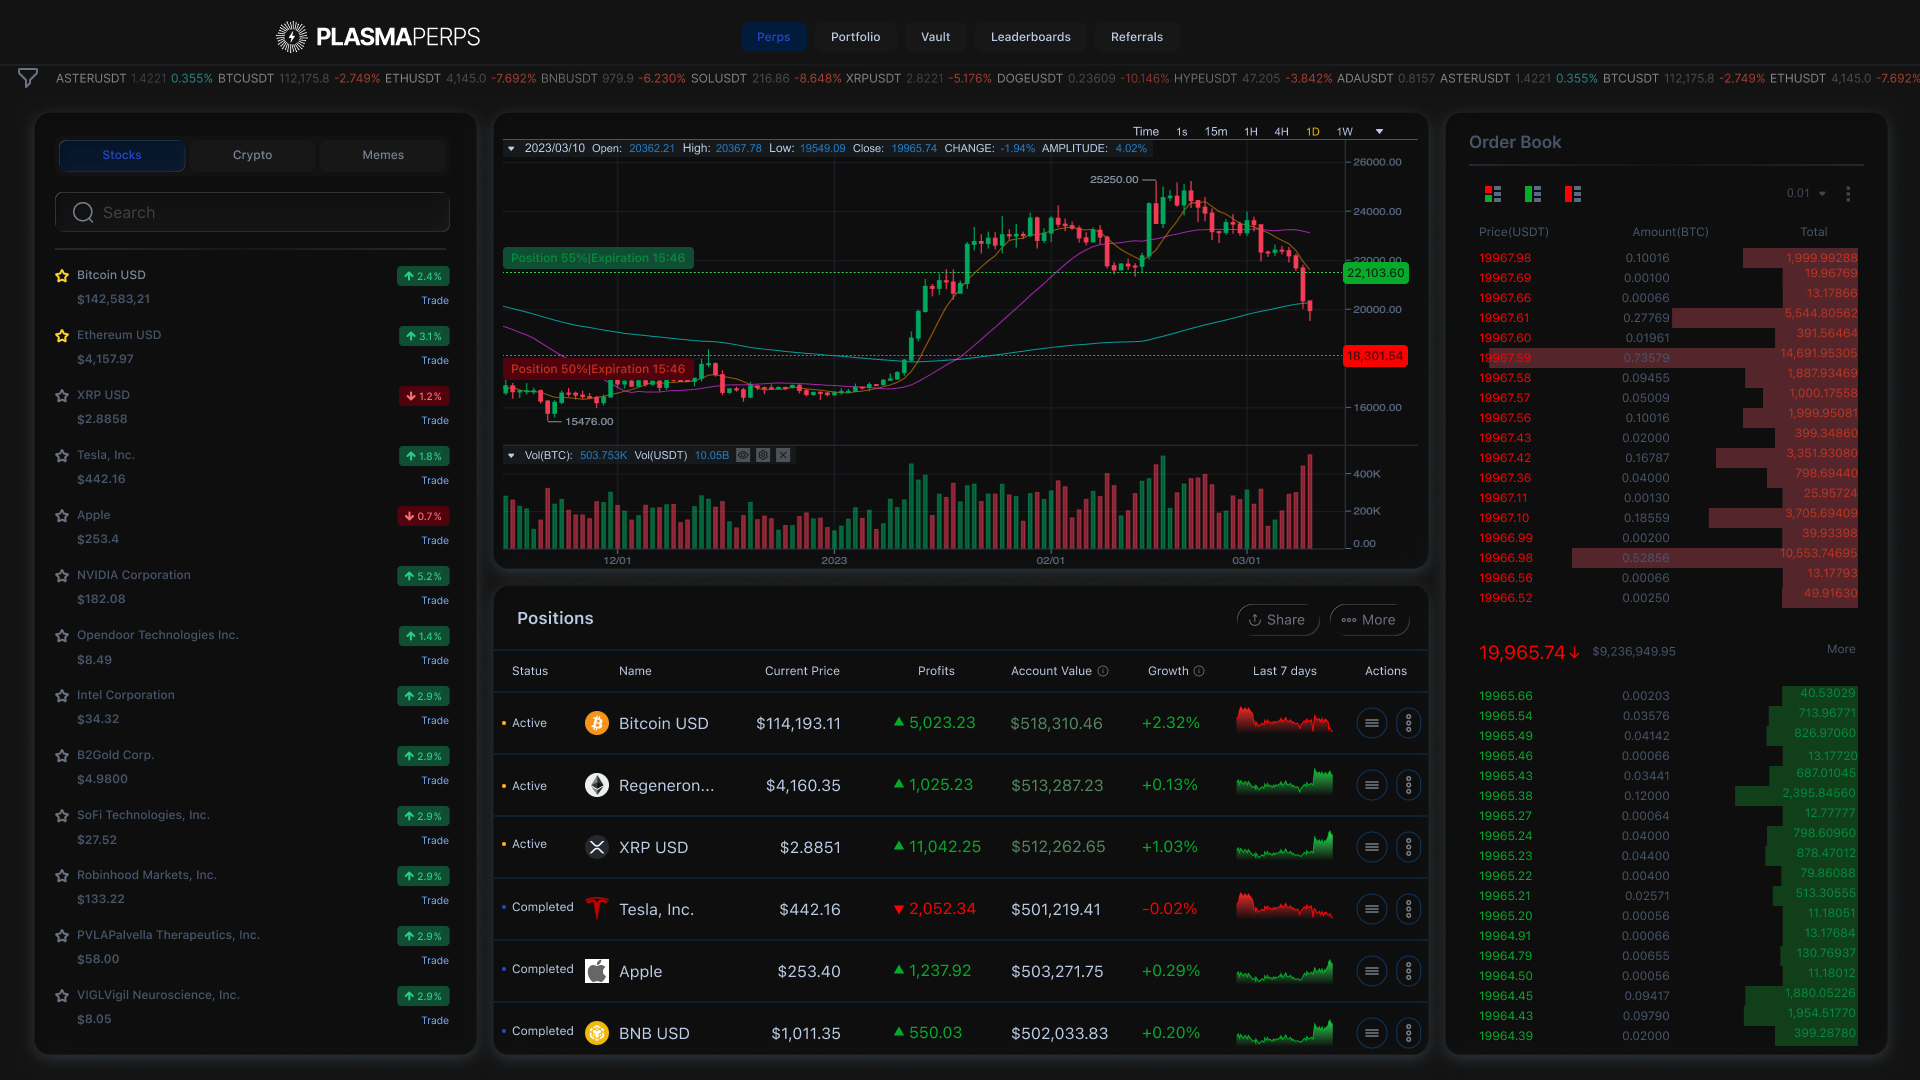Switch to the Crypto tab

pos(252,155)
